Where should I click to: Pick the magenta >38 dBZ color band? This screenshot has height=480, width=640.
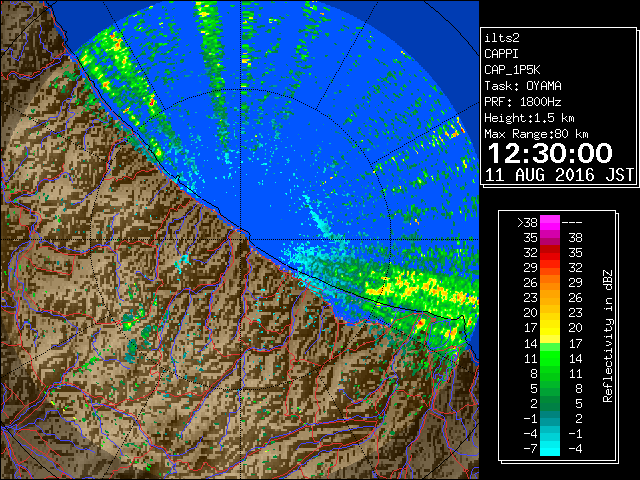550,223
